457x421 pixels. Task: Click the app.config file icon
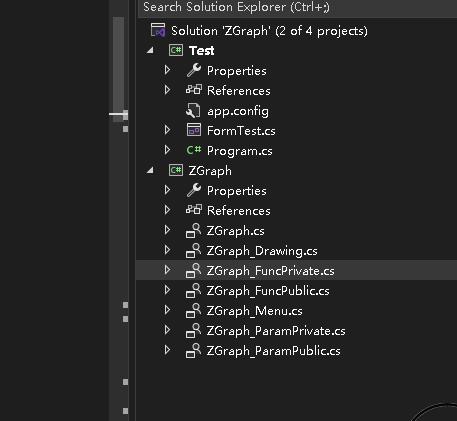(193, 110)
